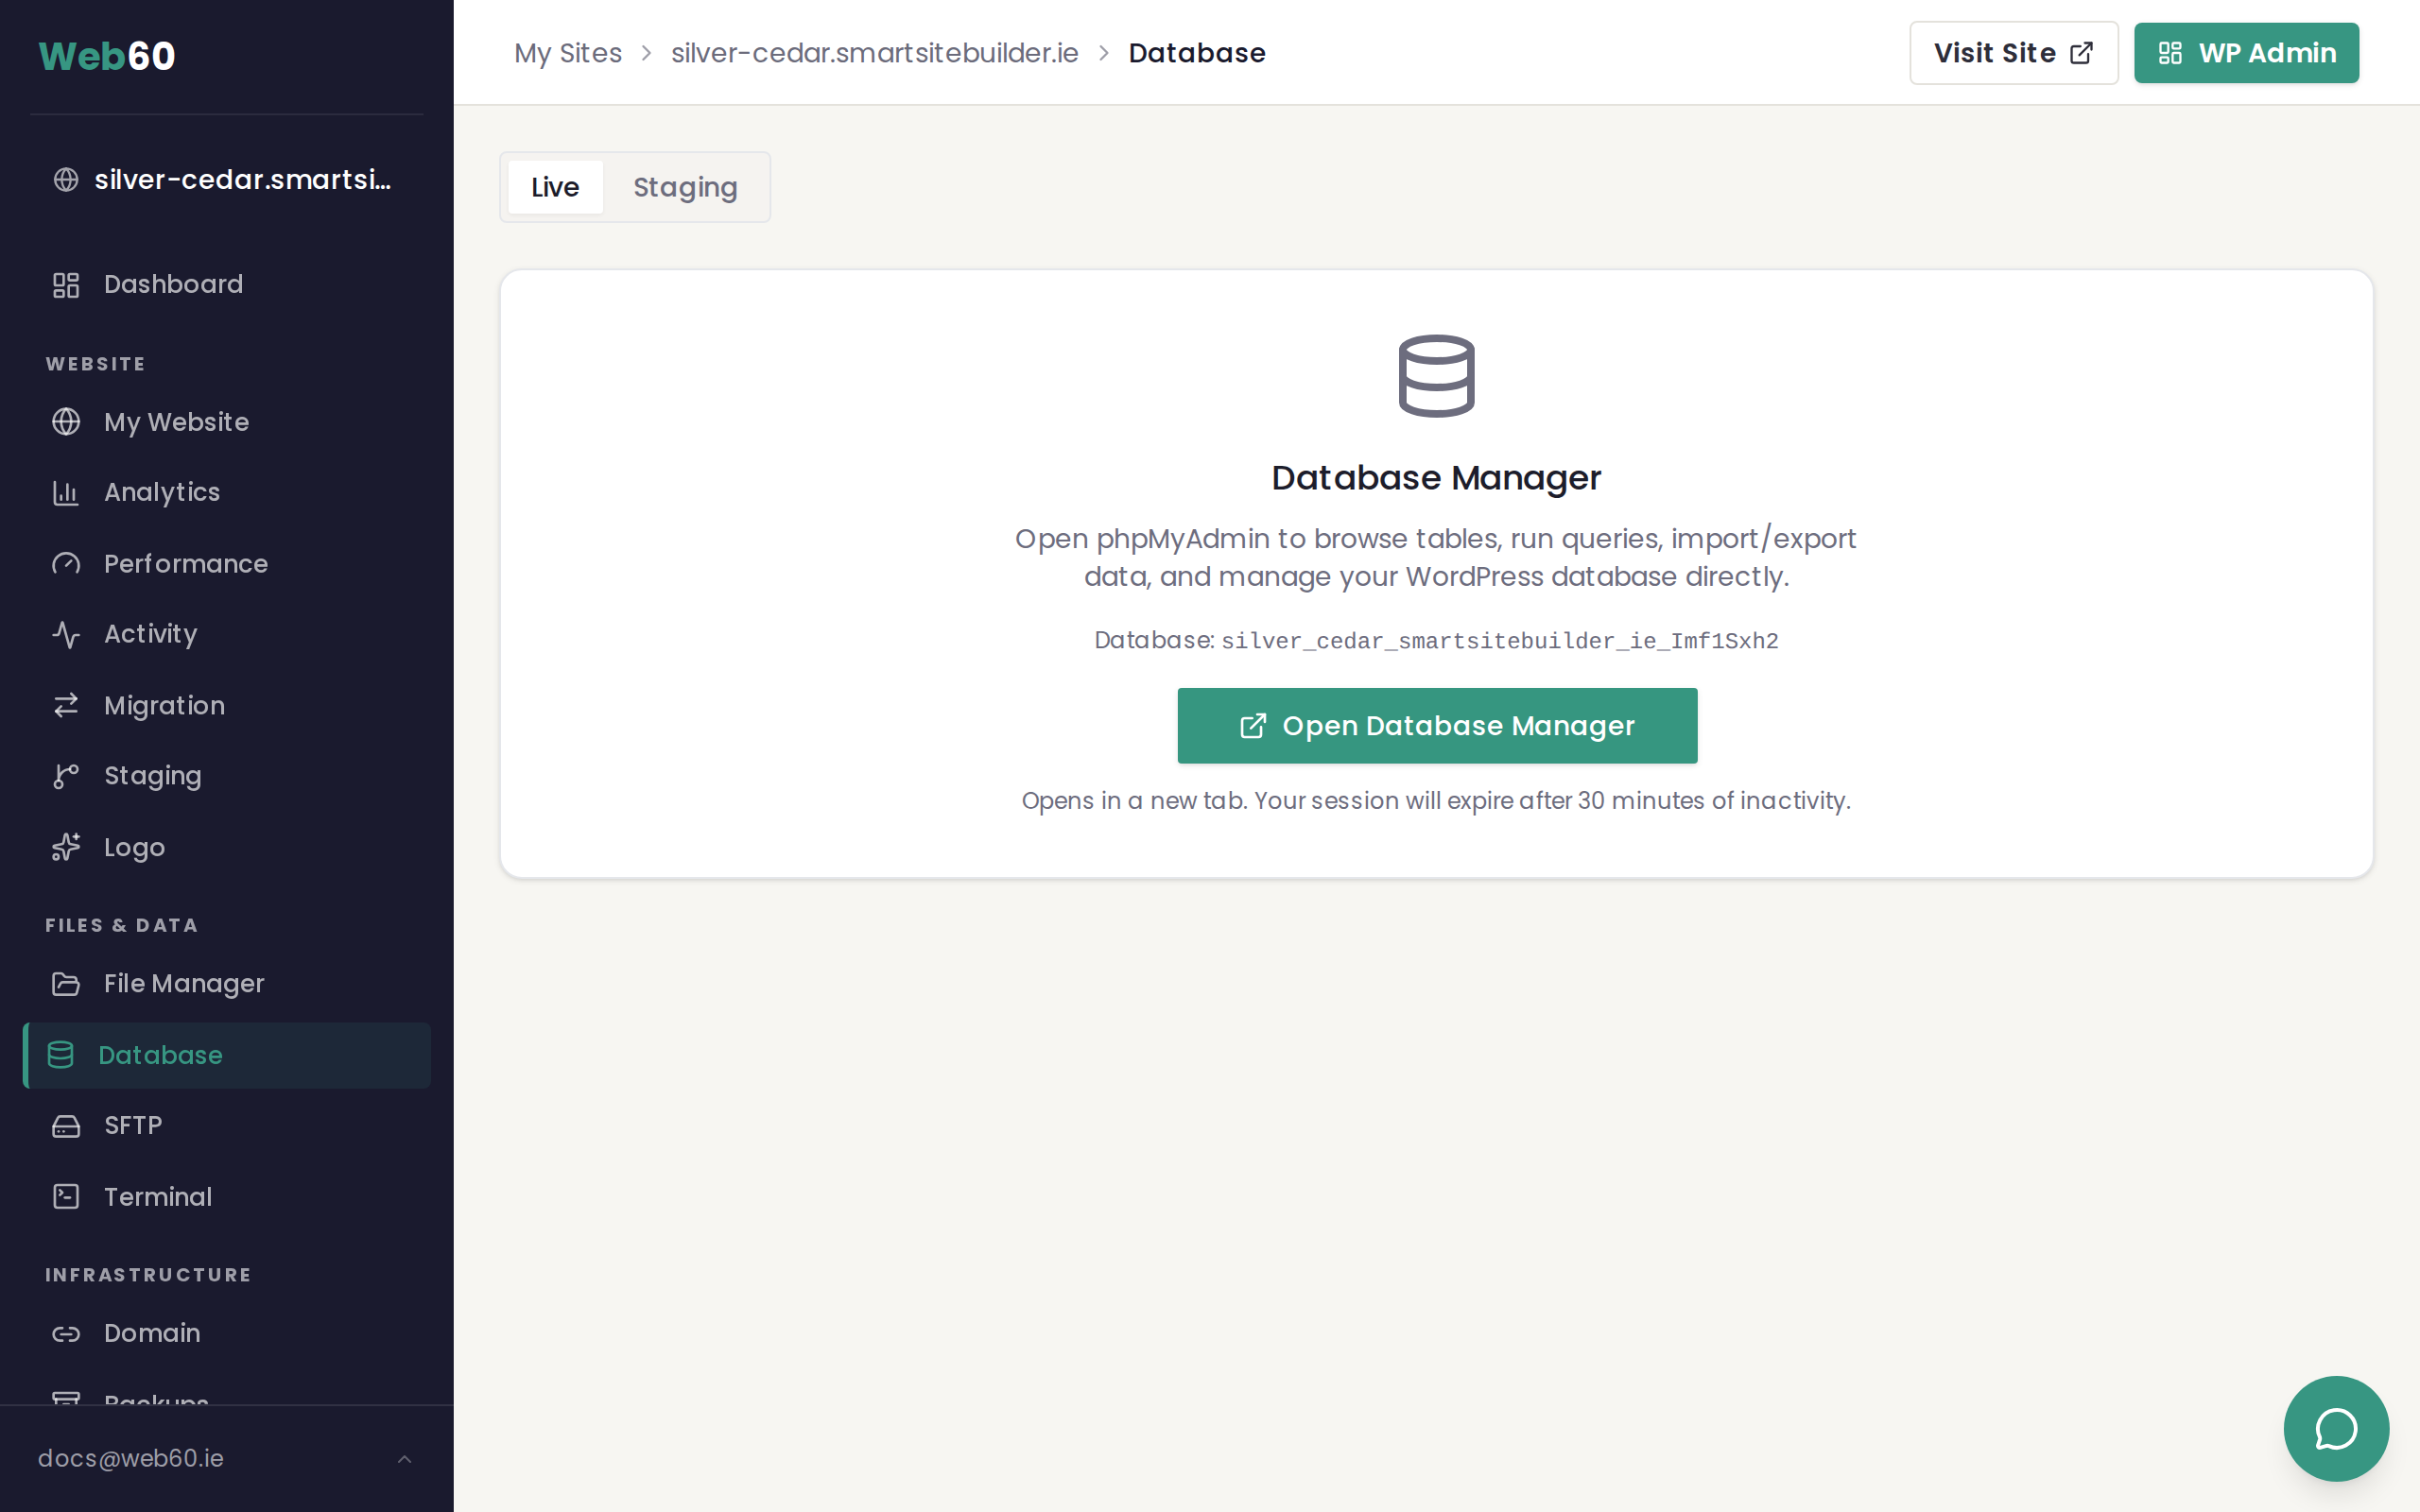This screenshot has height=1512, width=2420.
Task: Go to the Domain menu item
Action: (152, 1333)
